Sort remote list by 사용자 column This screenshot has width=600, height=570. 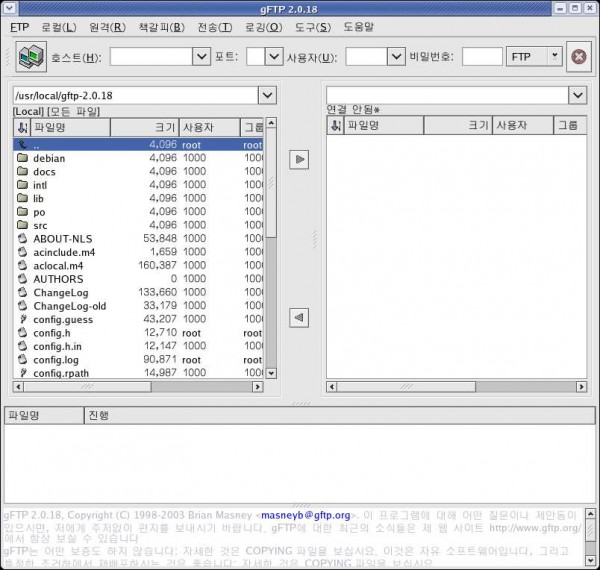pyautogui.click(x=523, y=125)
